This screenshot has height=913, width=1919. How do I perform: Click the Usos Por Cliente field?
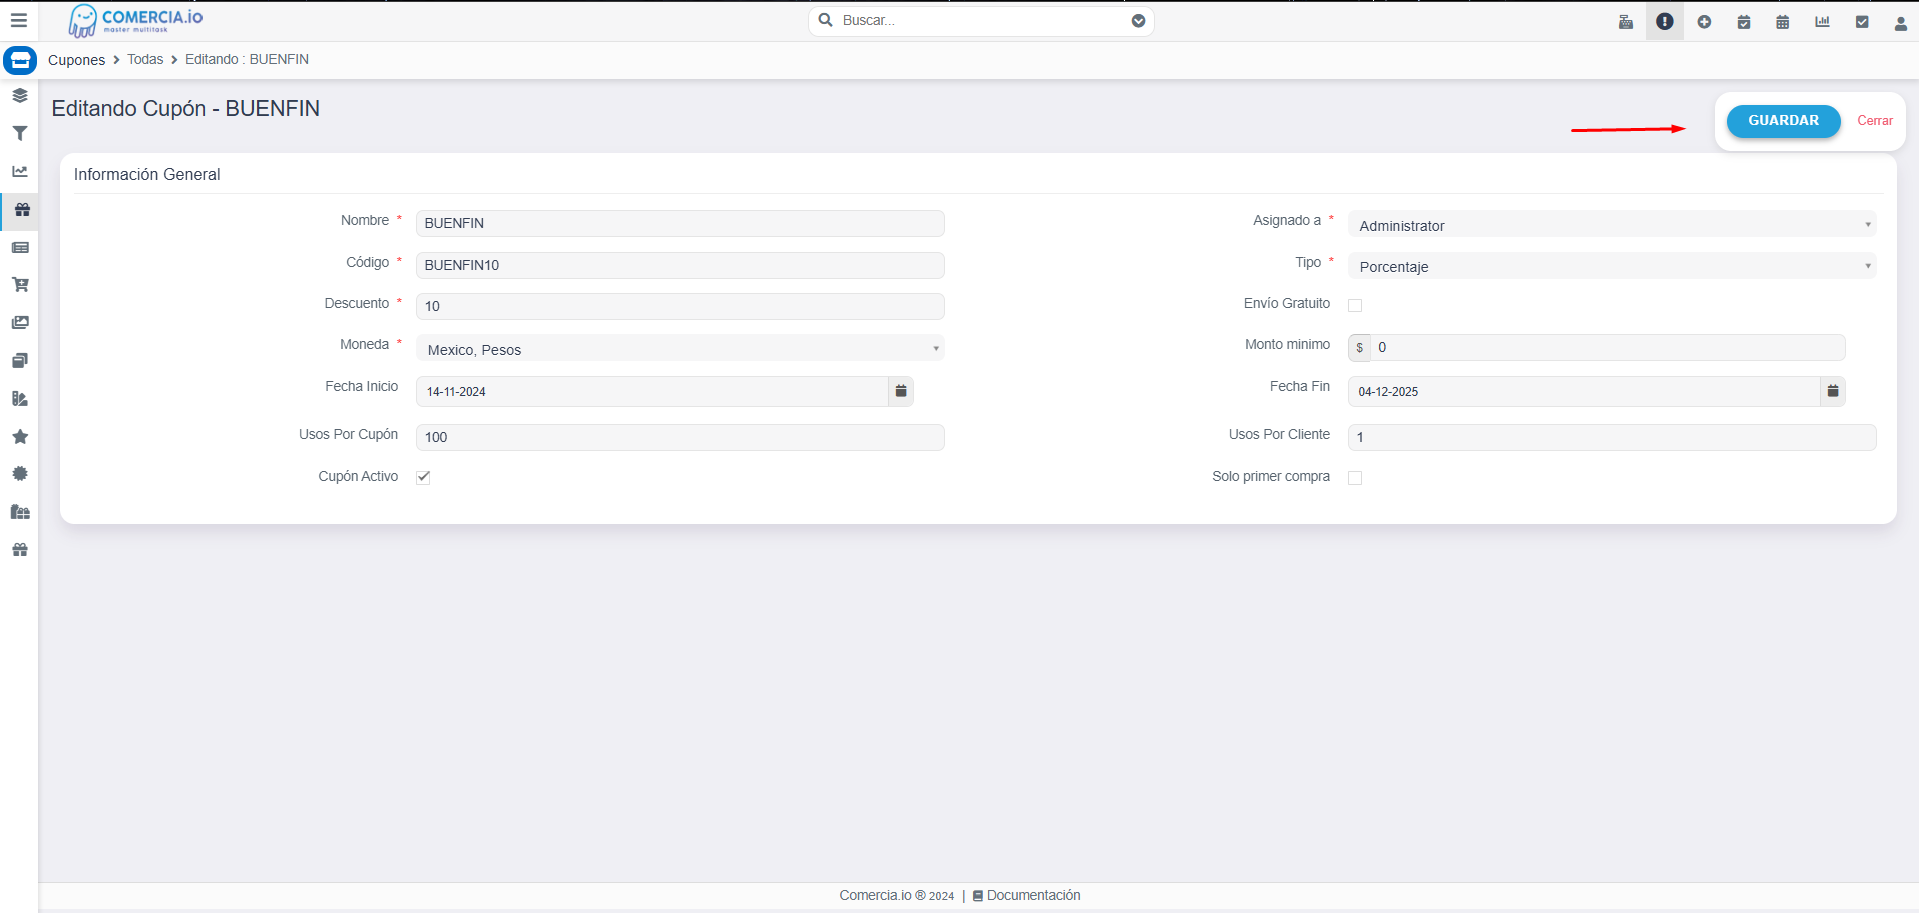tap(1612, 437)
